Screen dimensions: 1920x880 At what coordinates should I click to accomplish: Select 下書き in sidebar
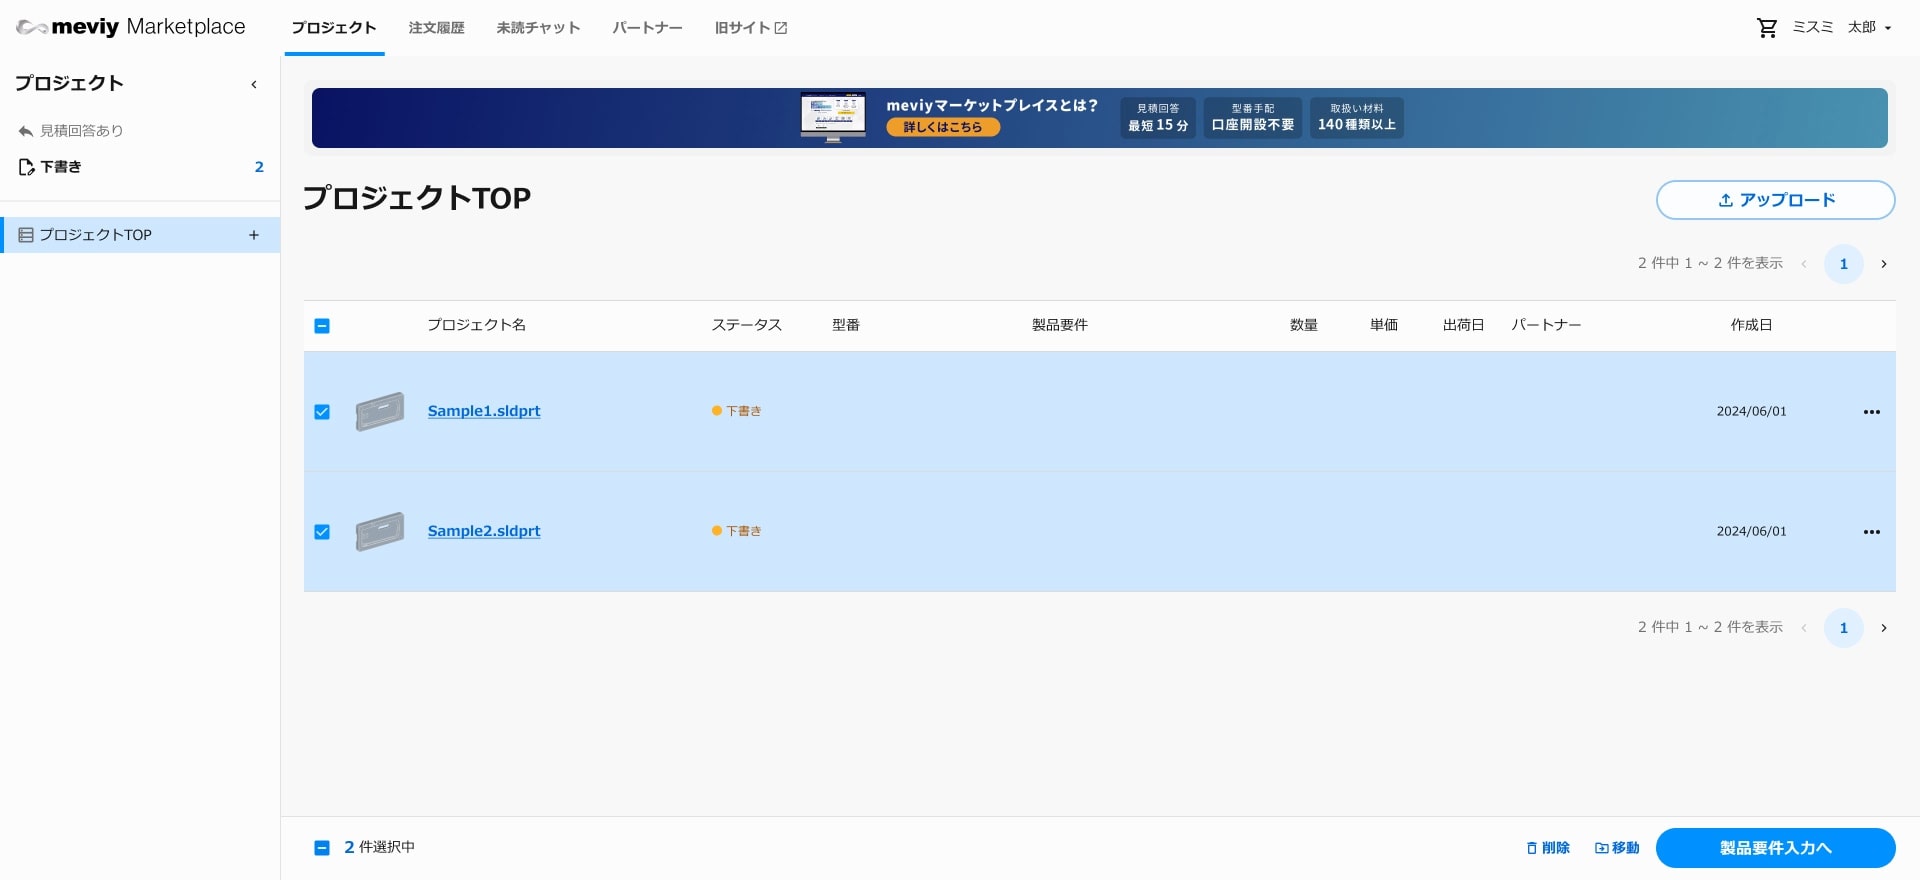pyautogui.click(x=140, y=167)
